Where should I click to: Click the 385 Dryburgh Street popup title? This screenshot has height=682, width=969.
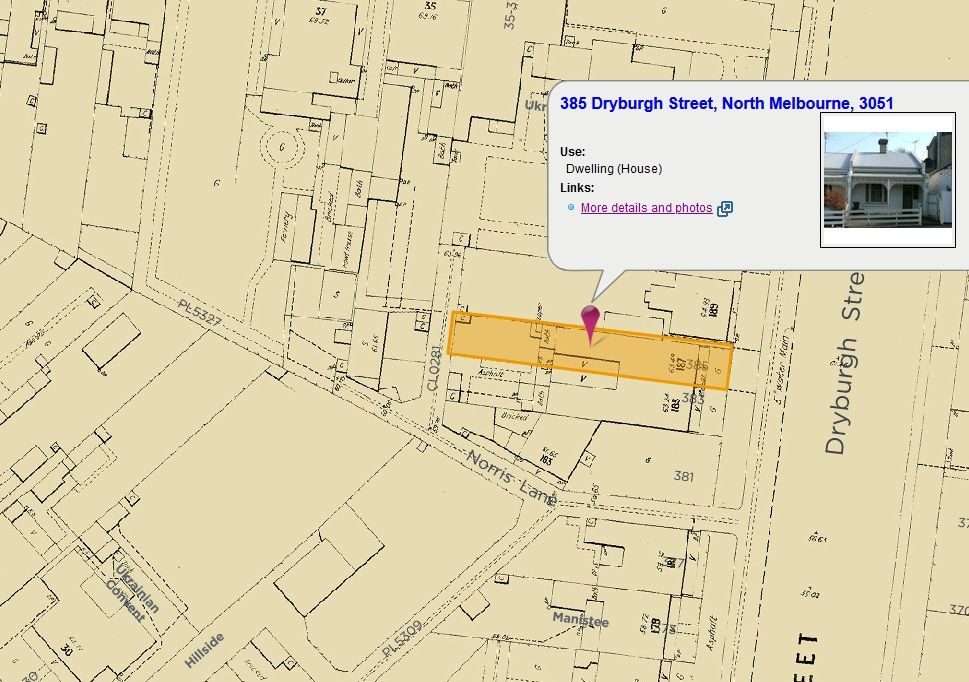pyautogui.click(x=726, y=103)
